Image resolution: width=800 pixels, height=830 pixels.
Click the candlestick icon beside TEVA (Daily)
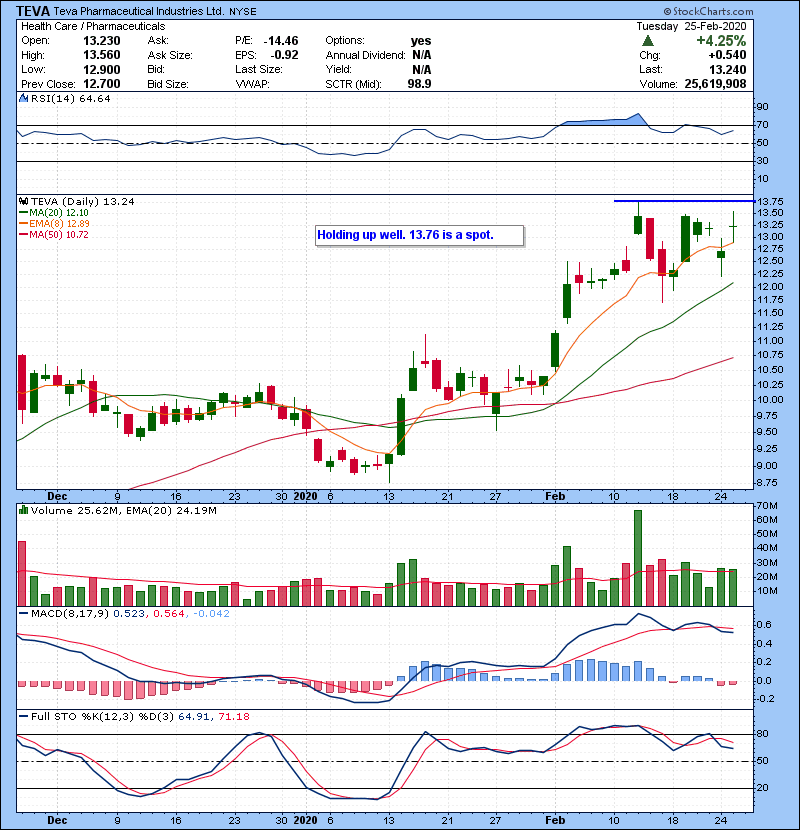(x=23, y=202)
